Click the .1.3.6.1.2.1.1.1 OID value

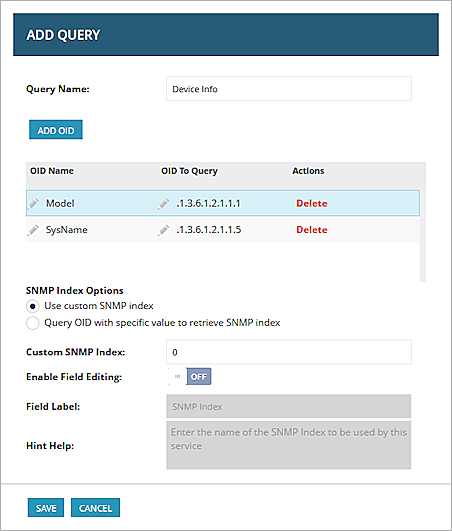coord(208,204)
